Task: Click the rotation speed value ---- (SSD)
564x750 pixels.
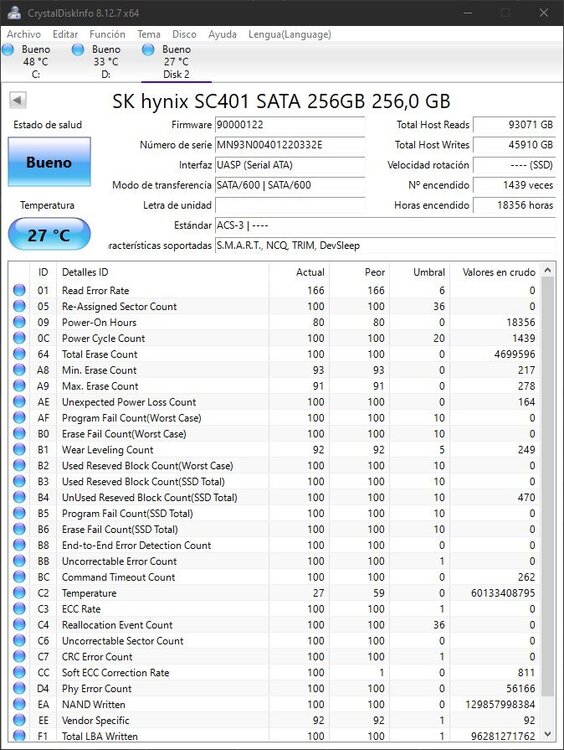Action: click(514, 165)
